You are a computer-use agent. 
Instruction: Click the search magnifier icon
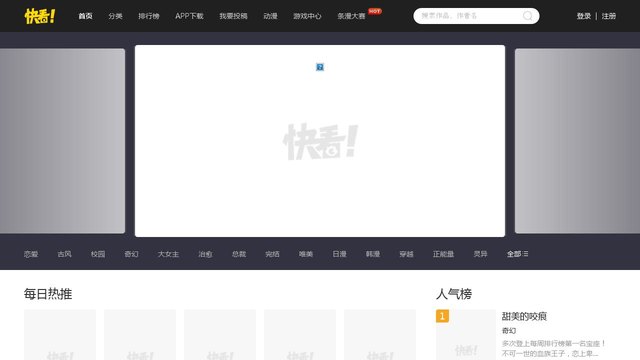527,16
